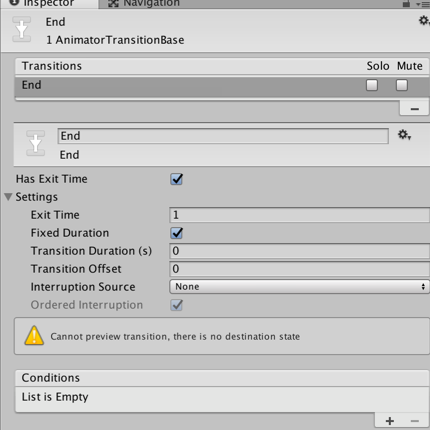This screenshot has width=431, height=430.
Task: Remove transition with the minus button under Transitions
Action: tap(414, 109)
